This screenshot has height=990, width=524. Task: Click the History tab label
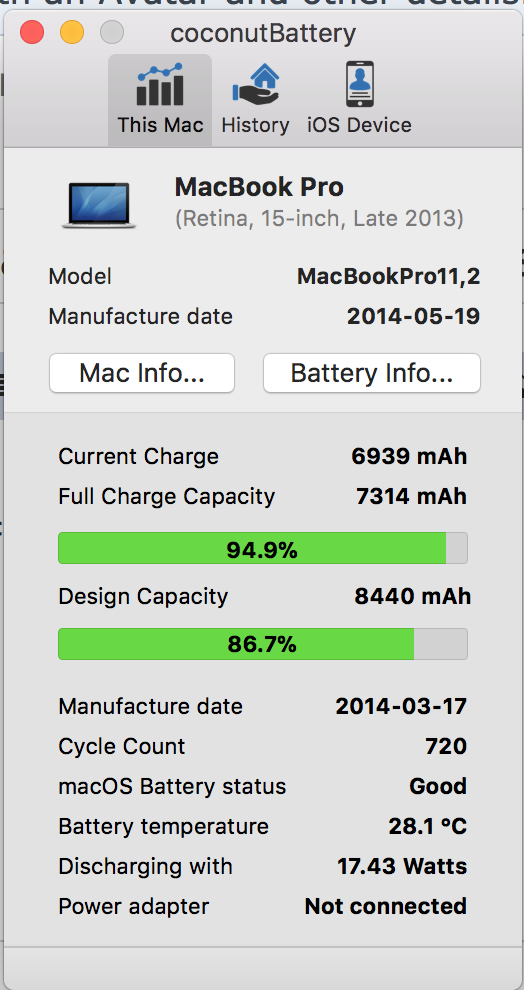point(255,124)
